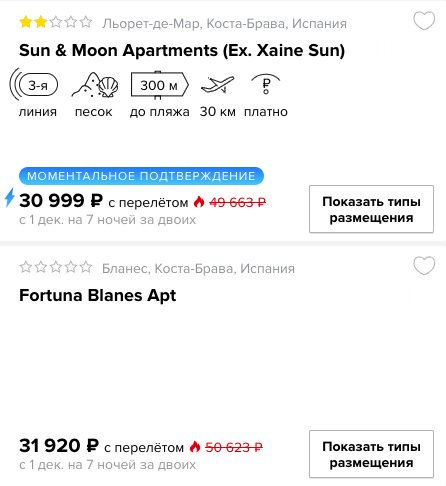Click the 31 920 ₽ price
446x486 pixels.
coord(59,446)
